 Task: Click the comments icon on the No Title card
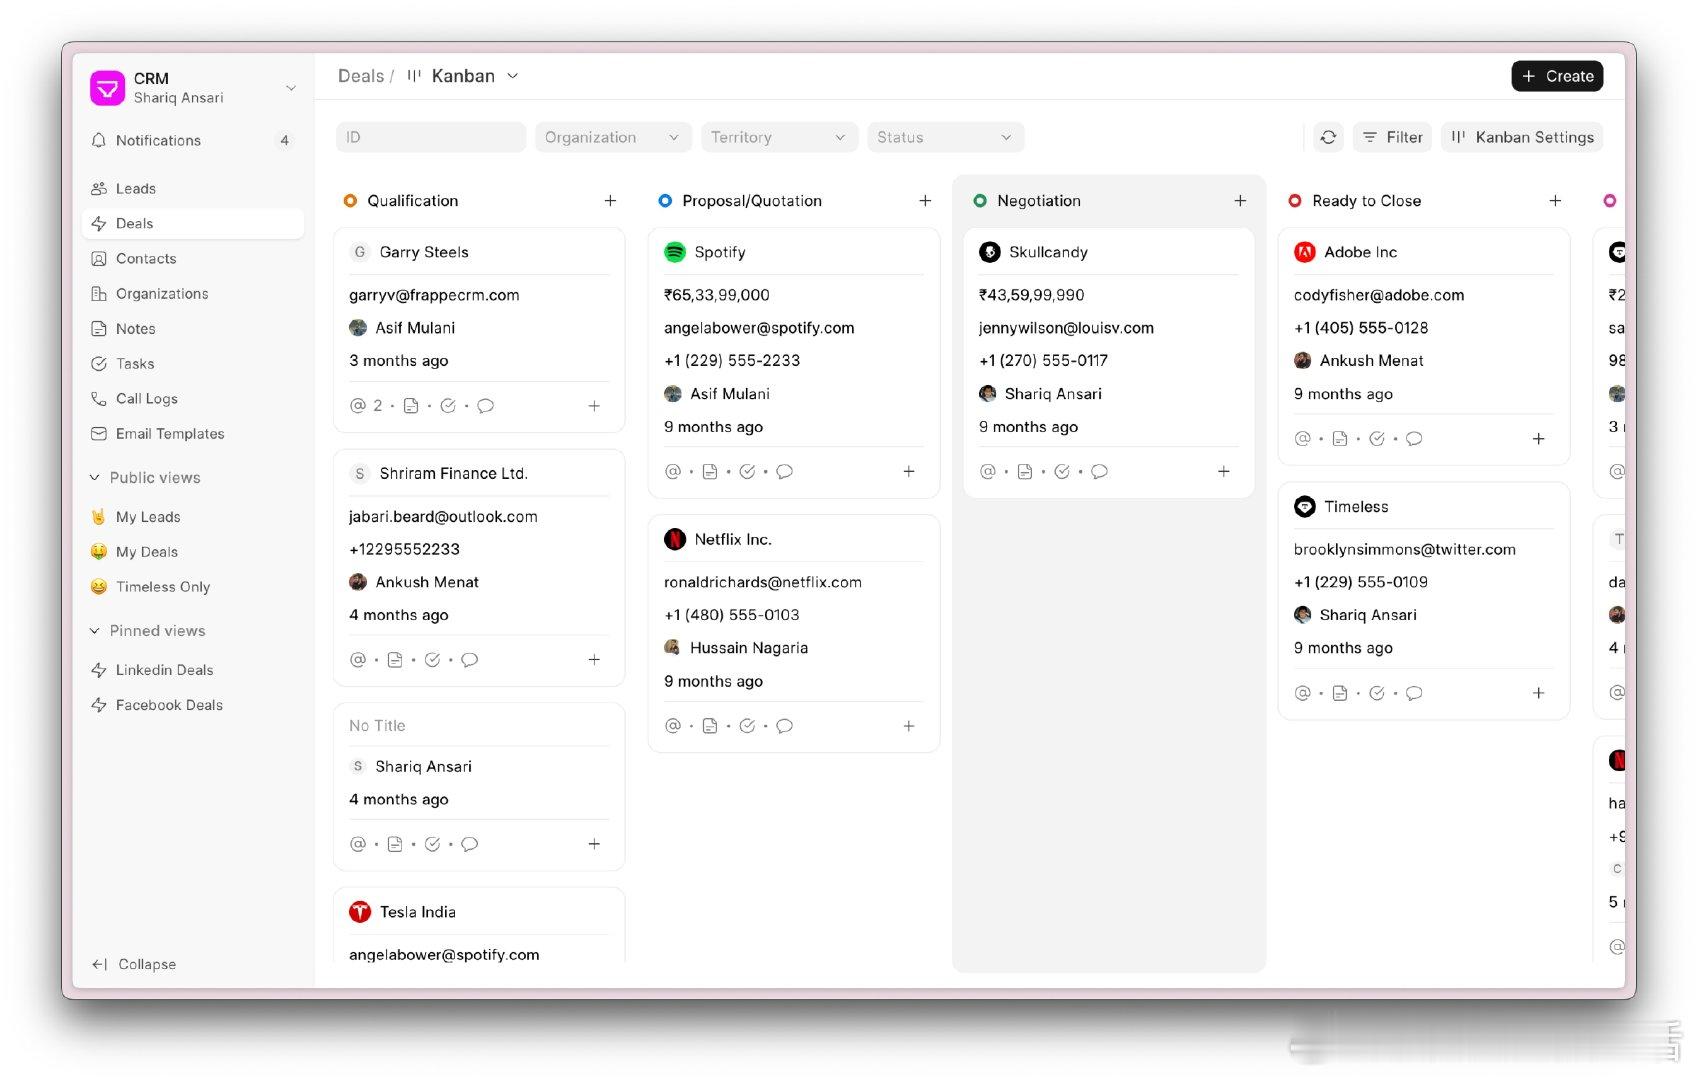(x=470, y=844)
